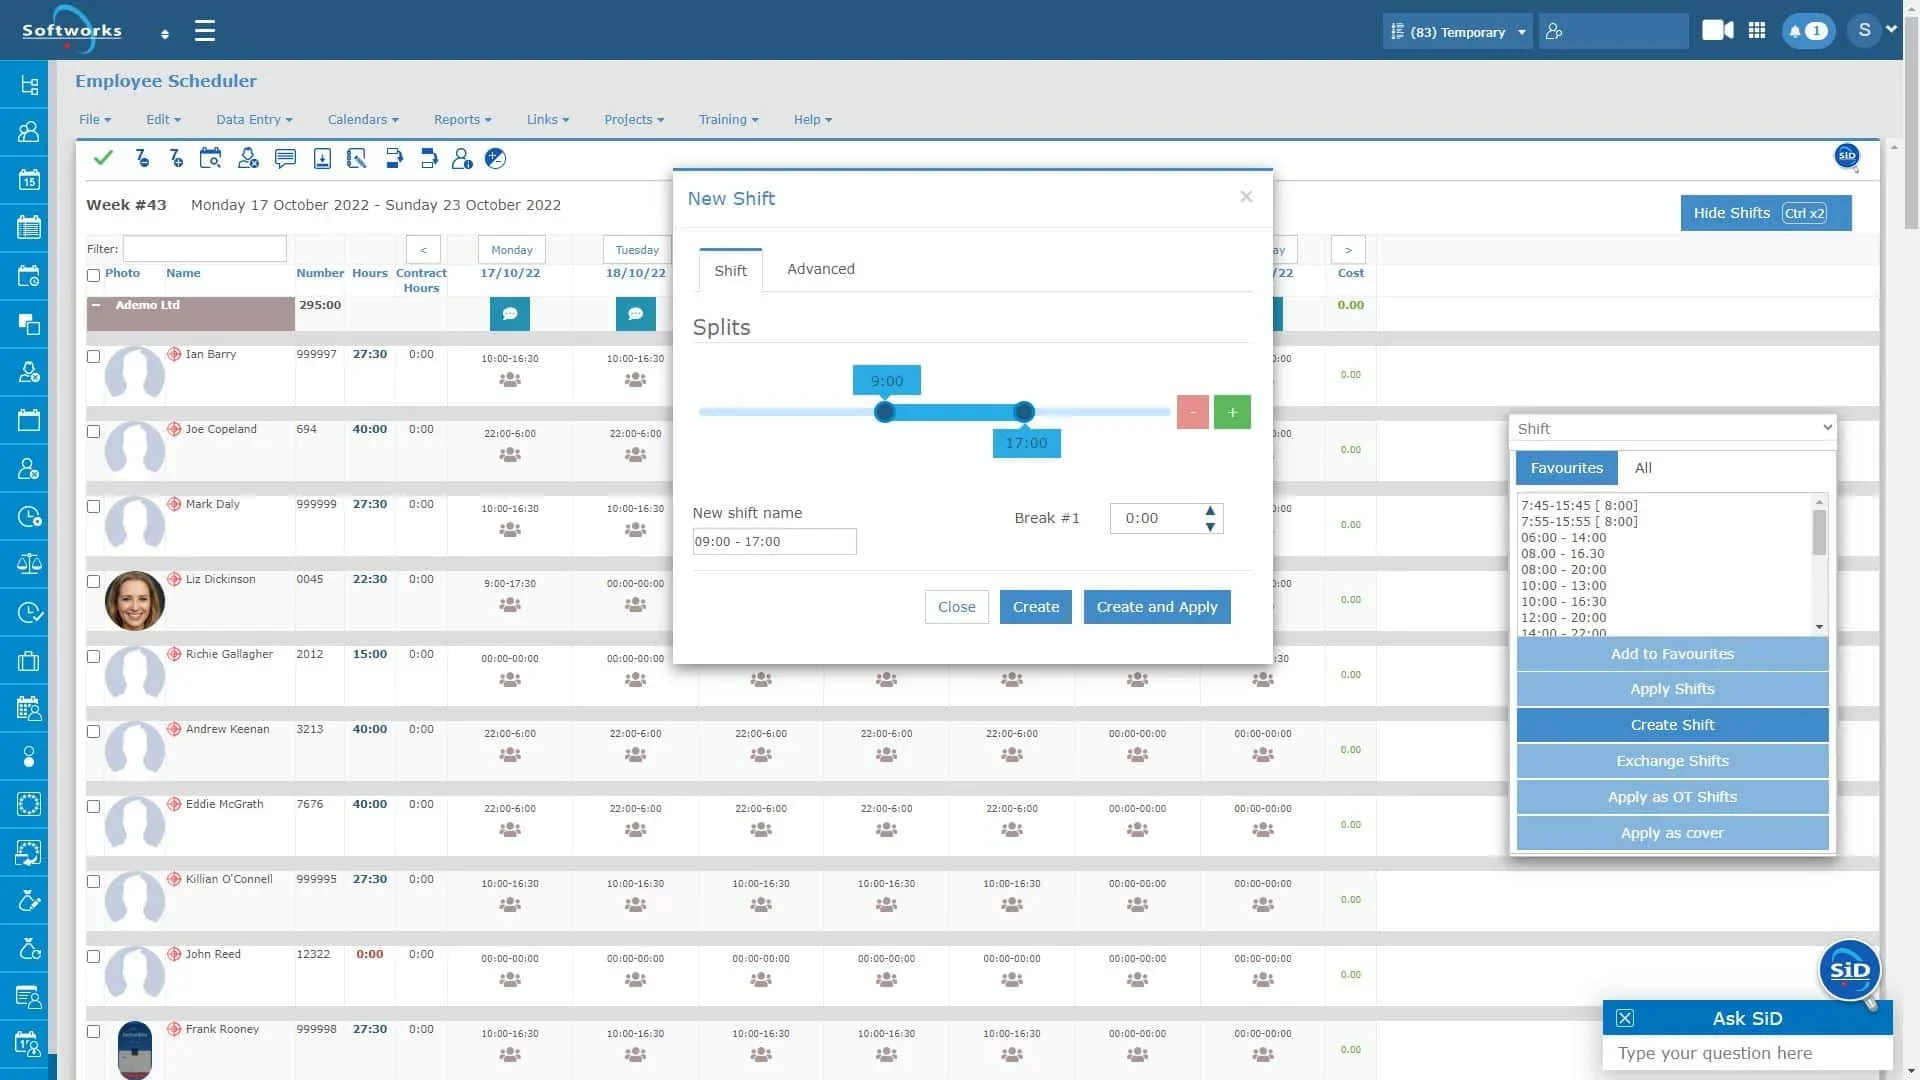Image resolution: width=1920 pixels, height=1080 pixels.
Task: Click the 9:00 start handle on Splits slider
Action: (x=884, y=412)
